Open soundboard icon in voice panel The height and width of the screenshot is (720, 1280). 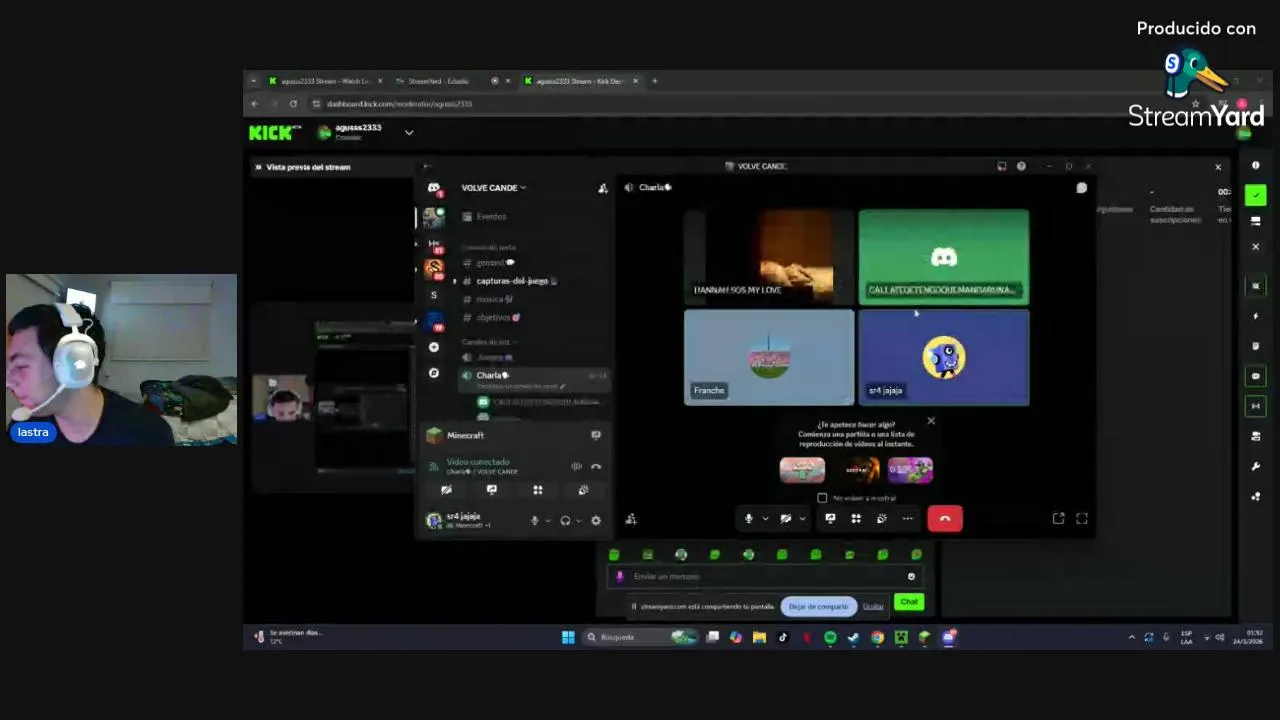(583, 490)
